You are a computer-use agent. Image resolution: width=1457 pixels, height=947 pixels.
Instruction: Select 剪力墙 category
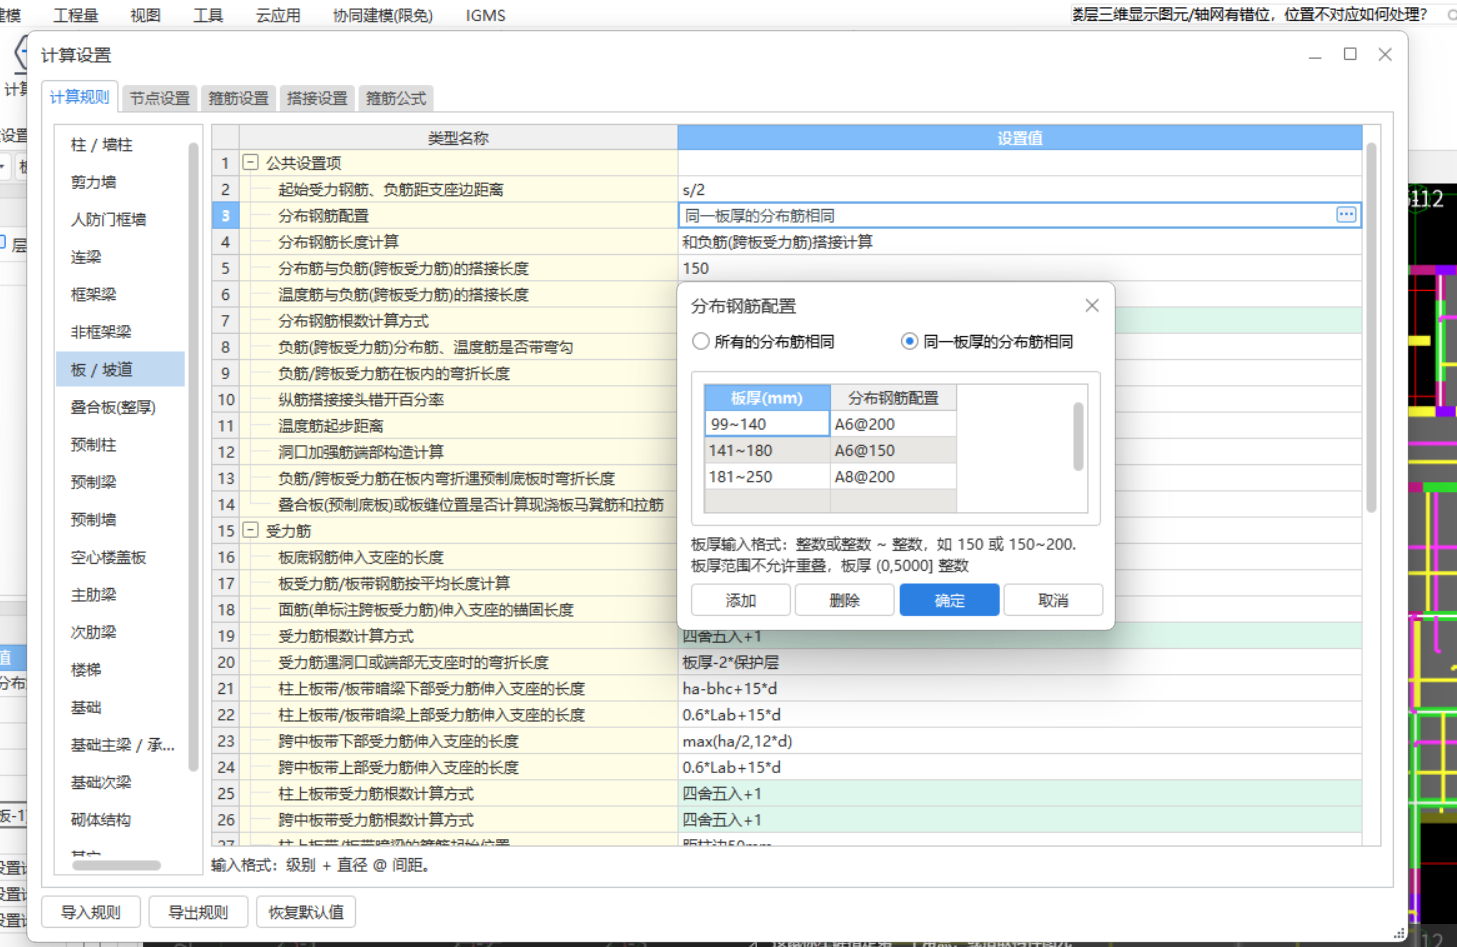(121, 182)
